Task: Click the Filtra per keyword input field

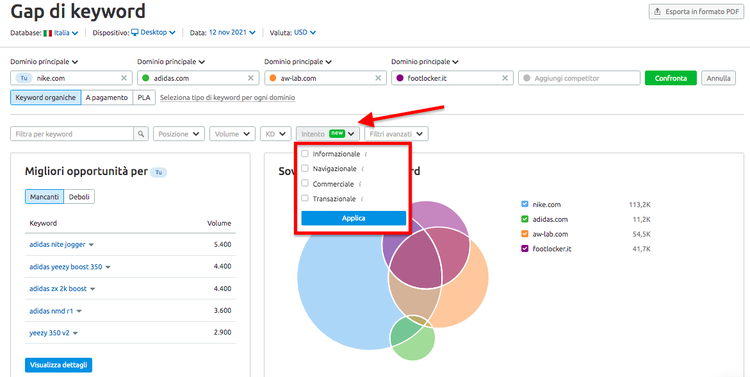Action: [72, 134]
